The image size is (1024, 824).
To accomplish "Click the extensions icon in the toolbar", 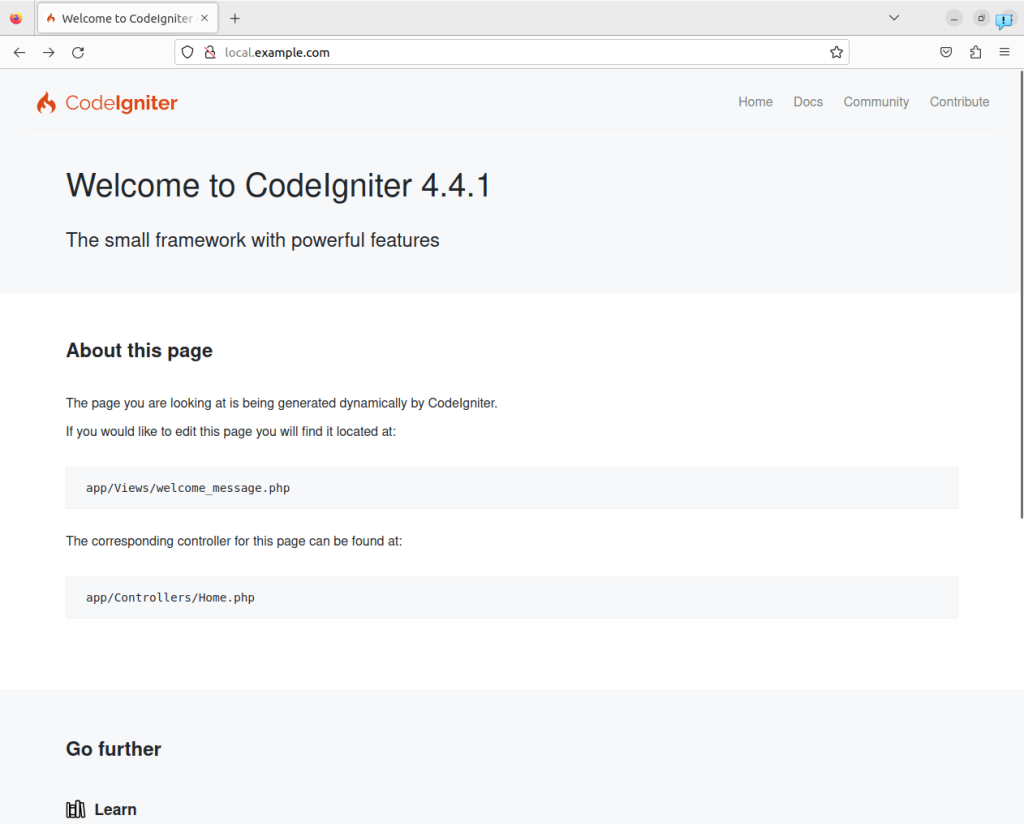I will (975, 52).
